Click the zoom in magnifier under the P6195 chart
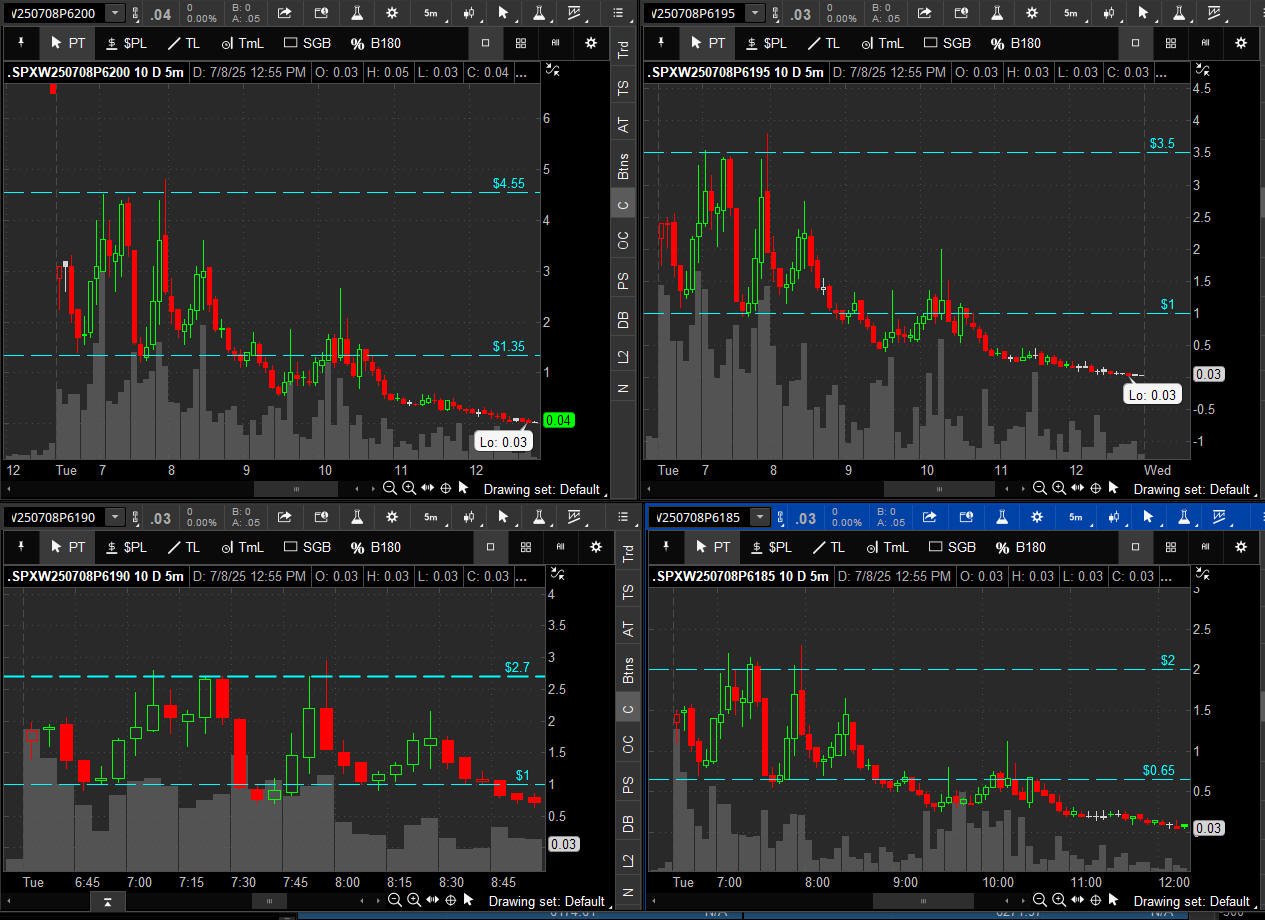1265x920 pixels. pos(1058,488)
